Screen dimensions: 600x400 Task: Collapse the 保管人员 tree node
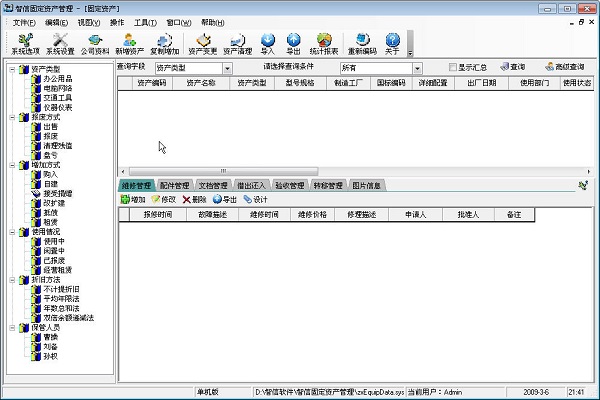[12, 328]
